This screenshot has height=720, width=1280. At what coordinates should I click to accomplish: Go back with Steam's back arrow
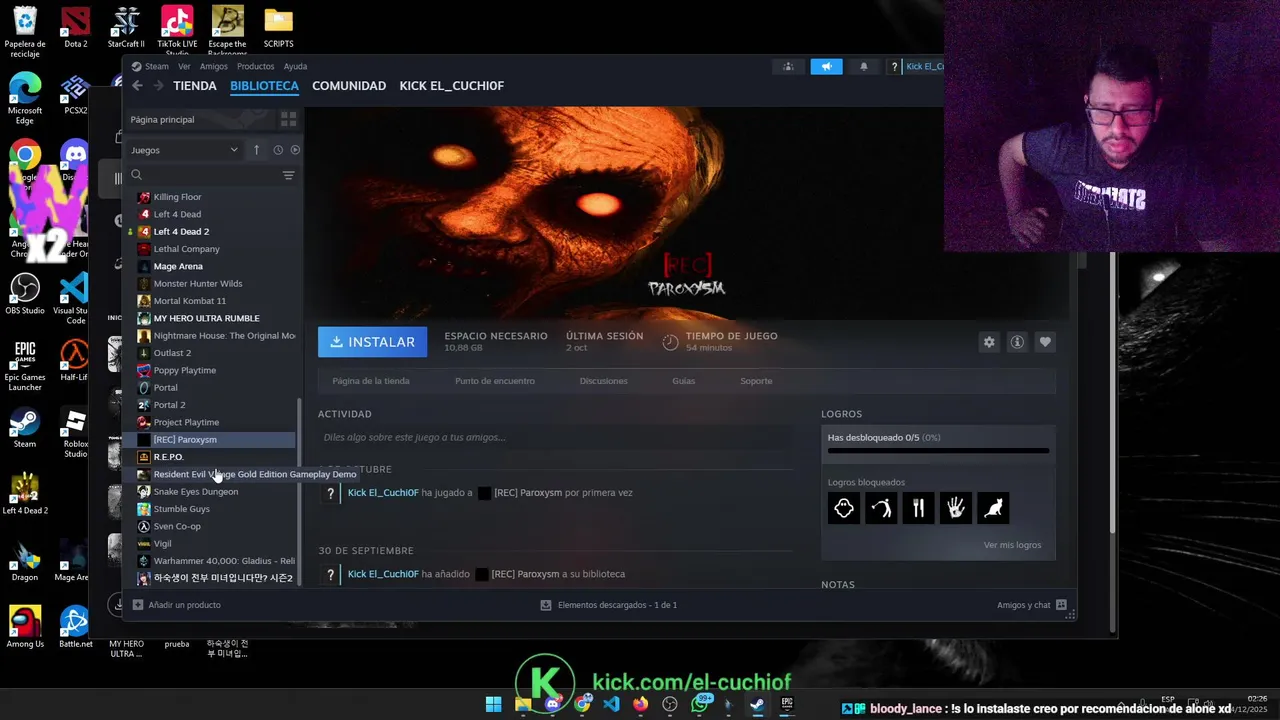tap(137, 86)
